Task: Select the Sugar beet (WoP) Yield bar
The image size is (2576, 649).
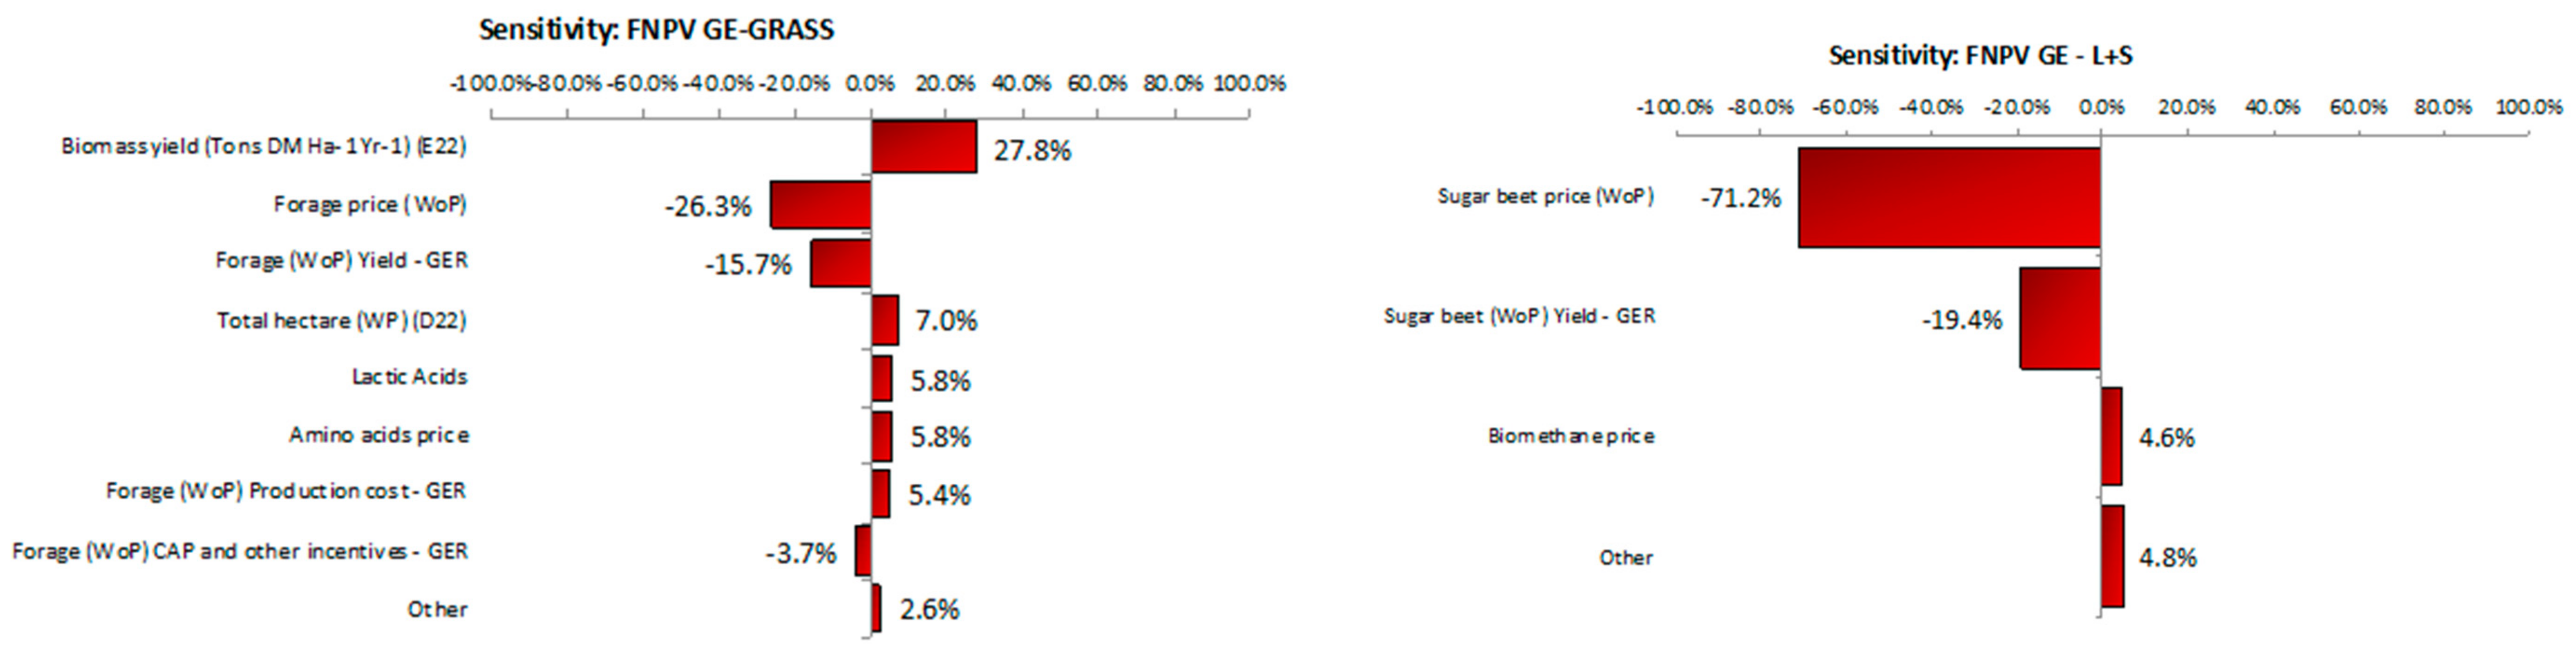Action: click(2059, 318)
